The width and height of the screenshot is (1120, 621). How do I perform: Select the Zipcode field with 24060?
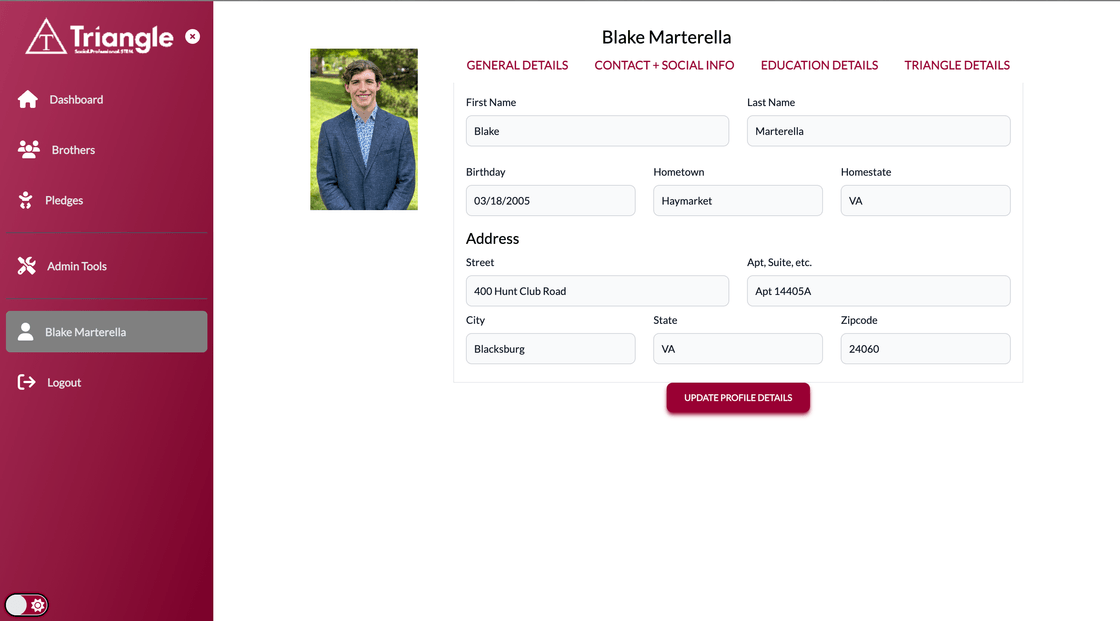pyautogui.click(x=925, y=349)
